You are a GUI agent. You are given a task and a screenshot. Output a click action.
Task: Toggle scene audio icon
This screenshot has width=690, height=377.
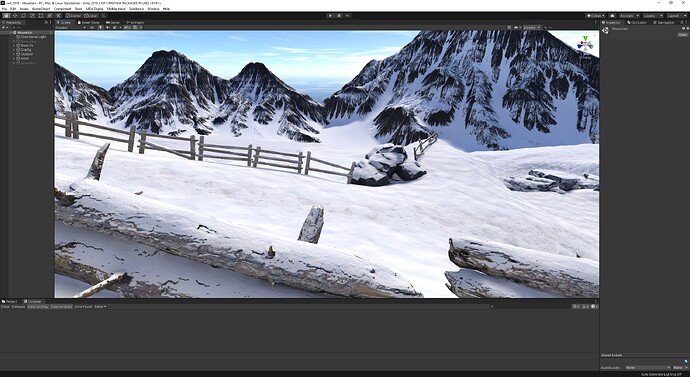pos(107,27)
